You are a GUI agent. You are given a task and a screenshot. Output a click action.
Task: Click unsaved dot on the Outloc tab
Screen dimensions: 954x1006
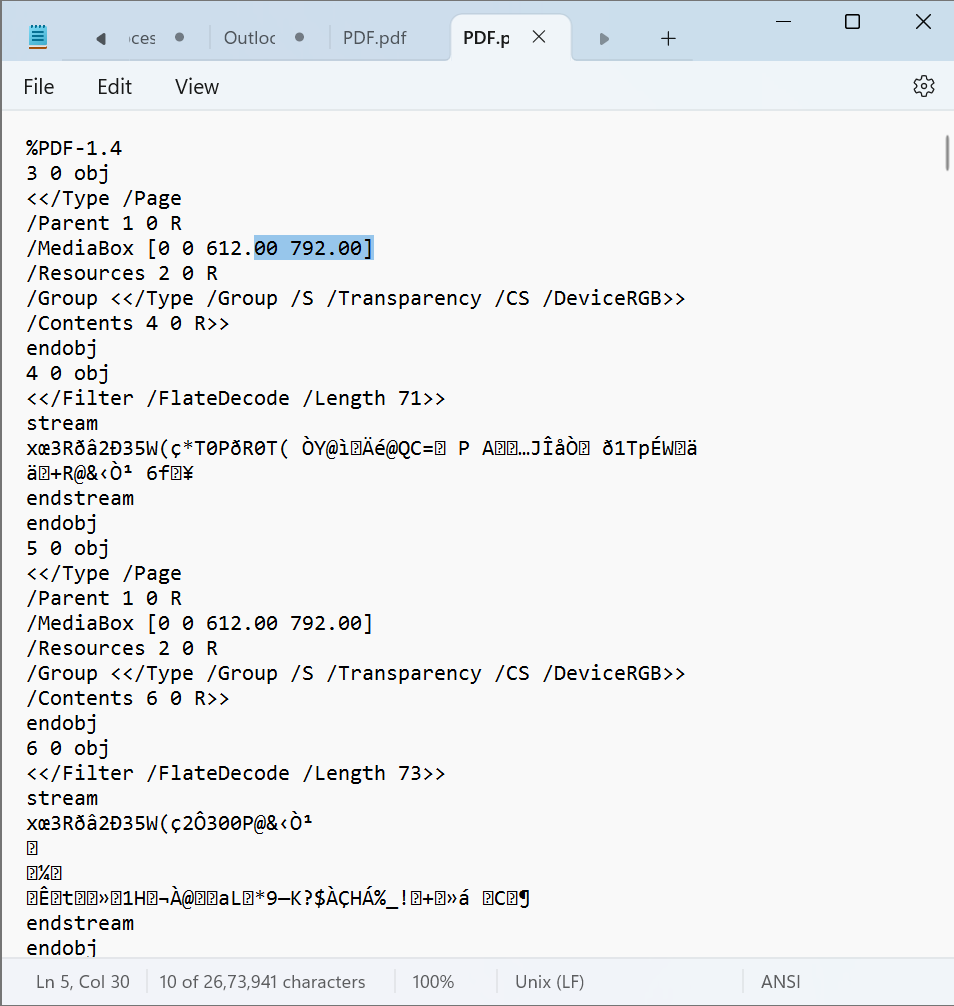pyautogui.click(x=299, y=37)
